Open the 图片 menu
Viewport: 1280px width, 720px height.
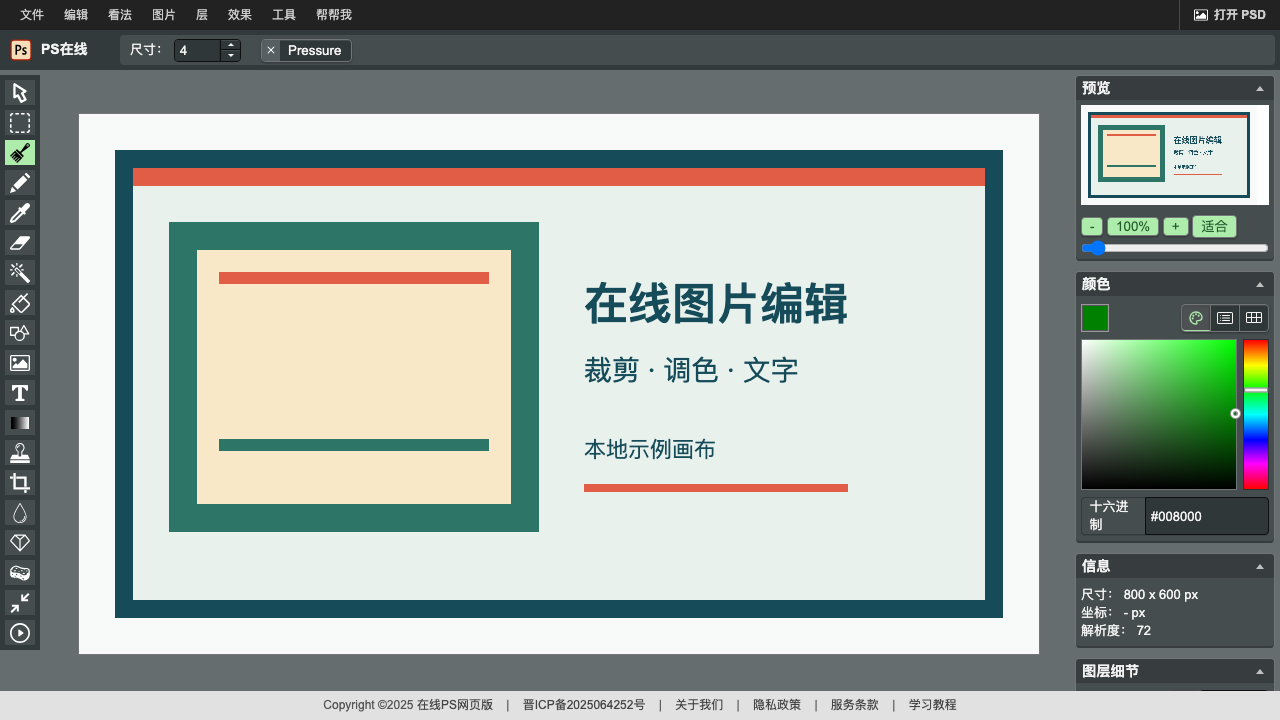(164, 15)
